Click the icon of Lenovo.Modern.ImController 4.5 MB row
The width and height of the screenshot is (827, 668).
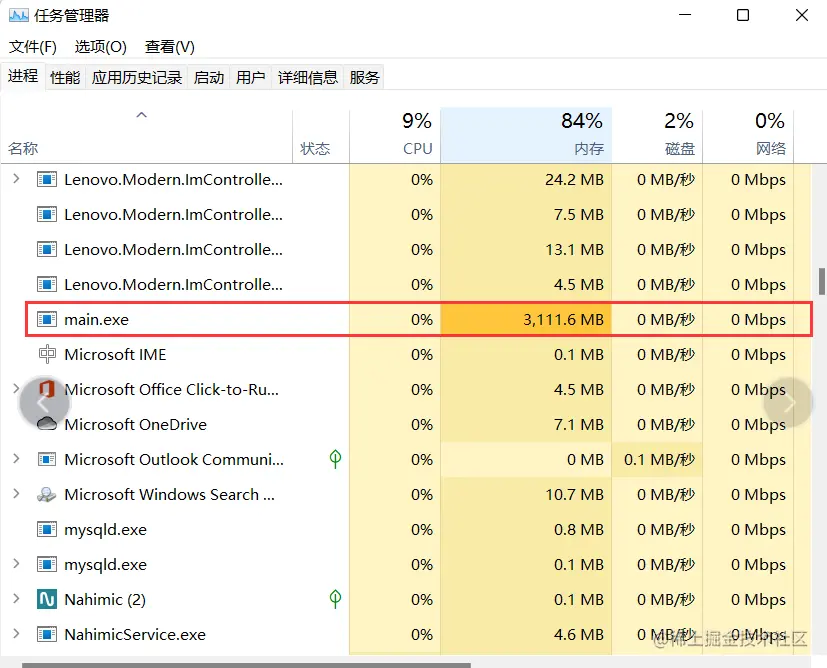47,285
